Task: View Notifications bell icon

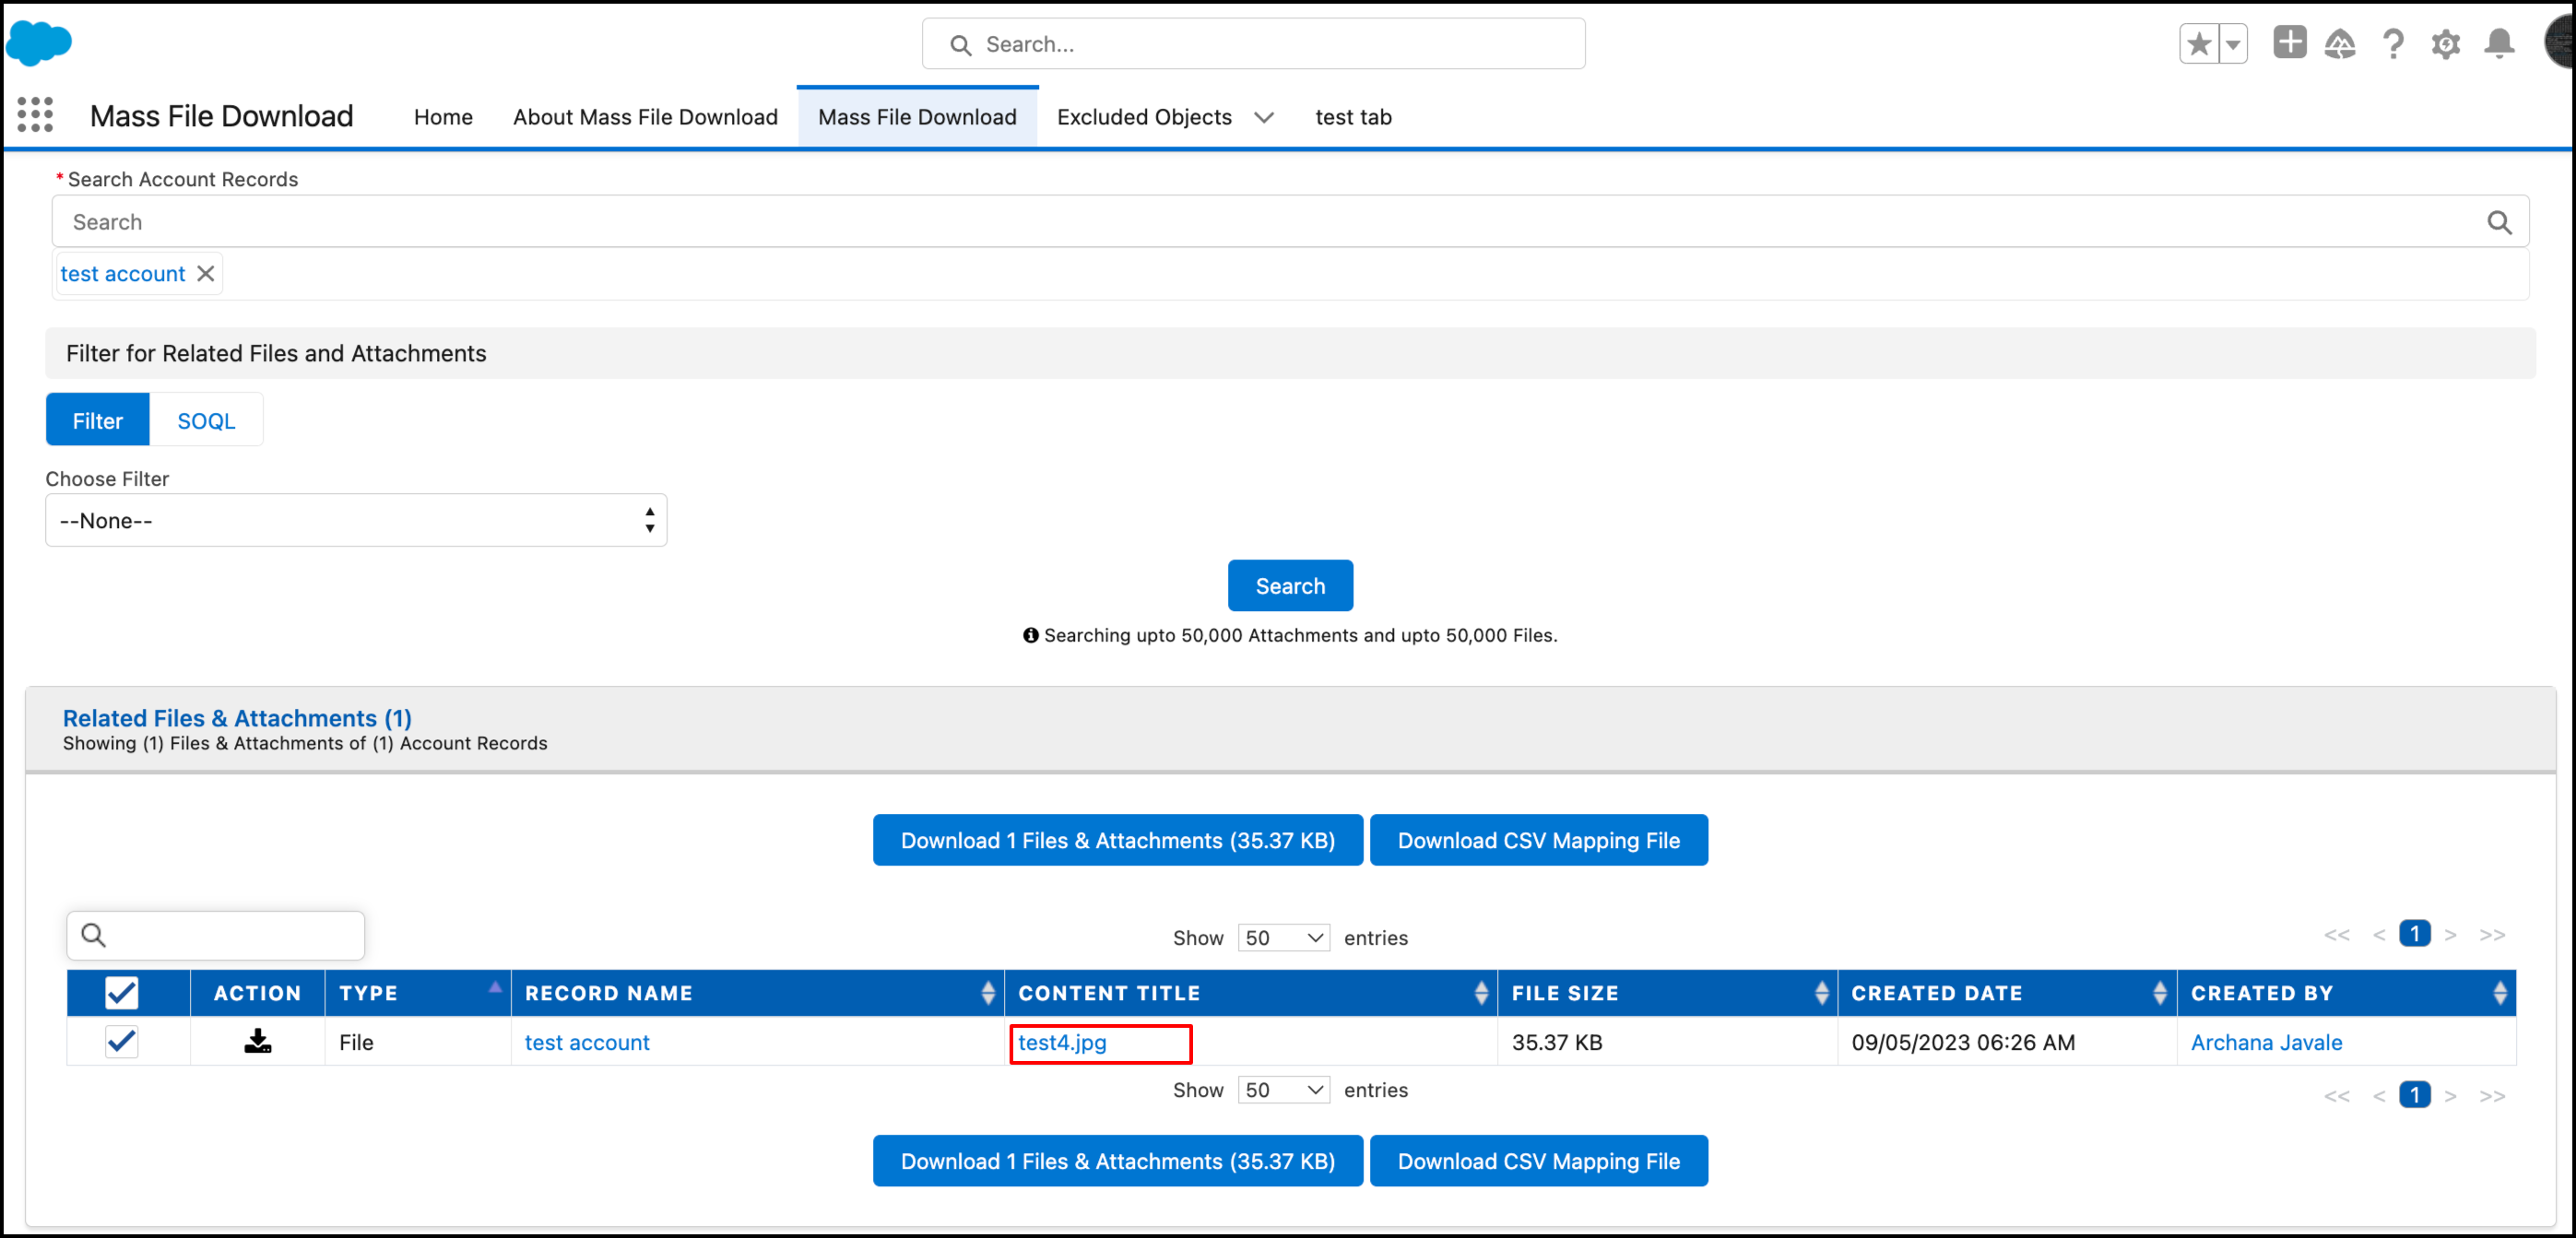Action: (2499, 44)
